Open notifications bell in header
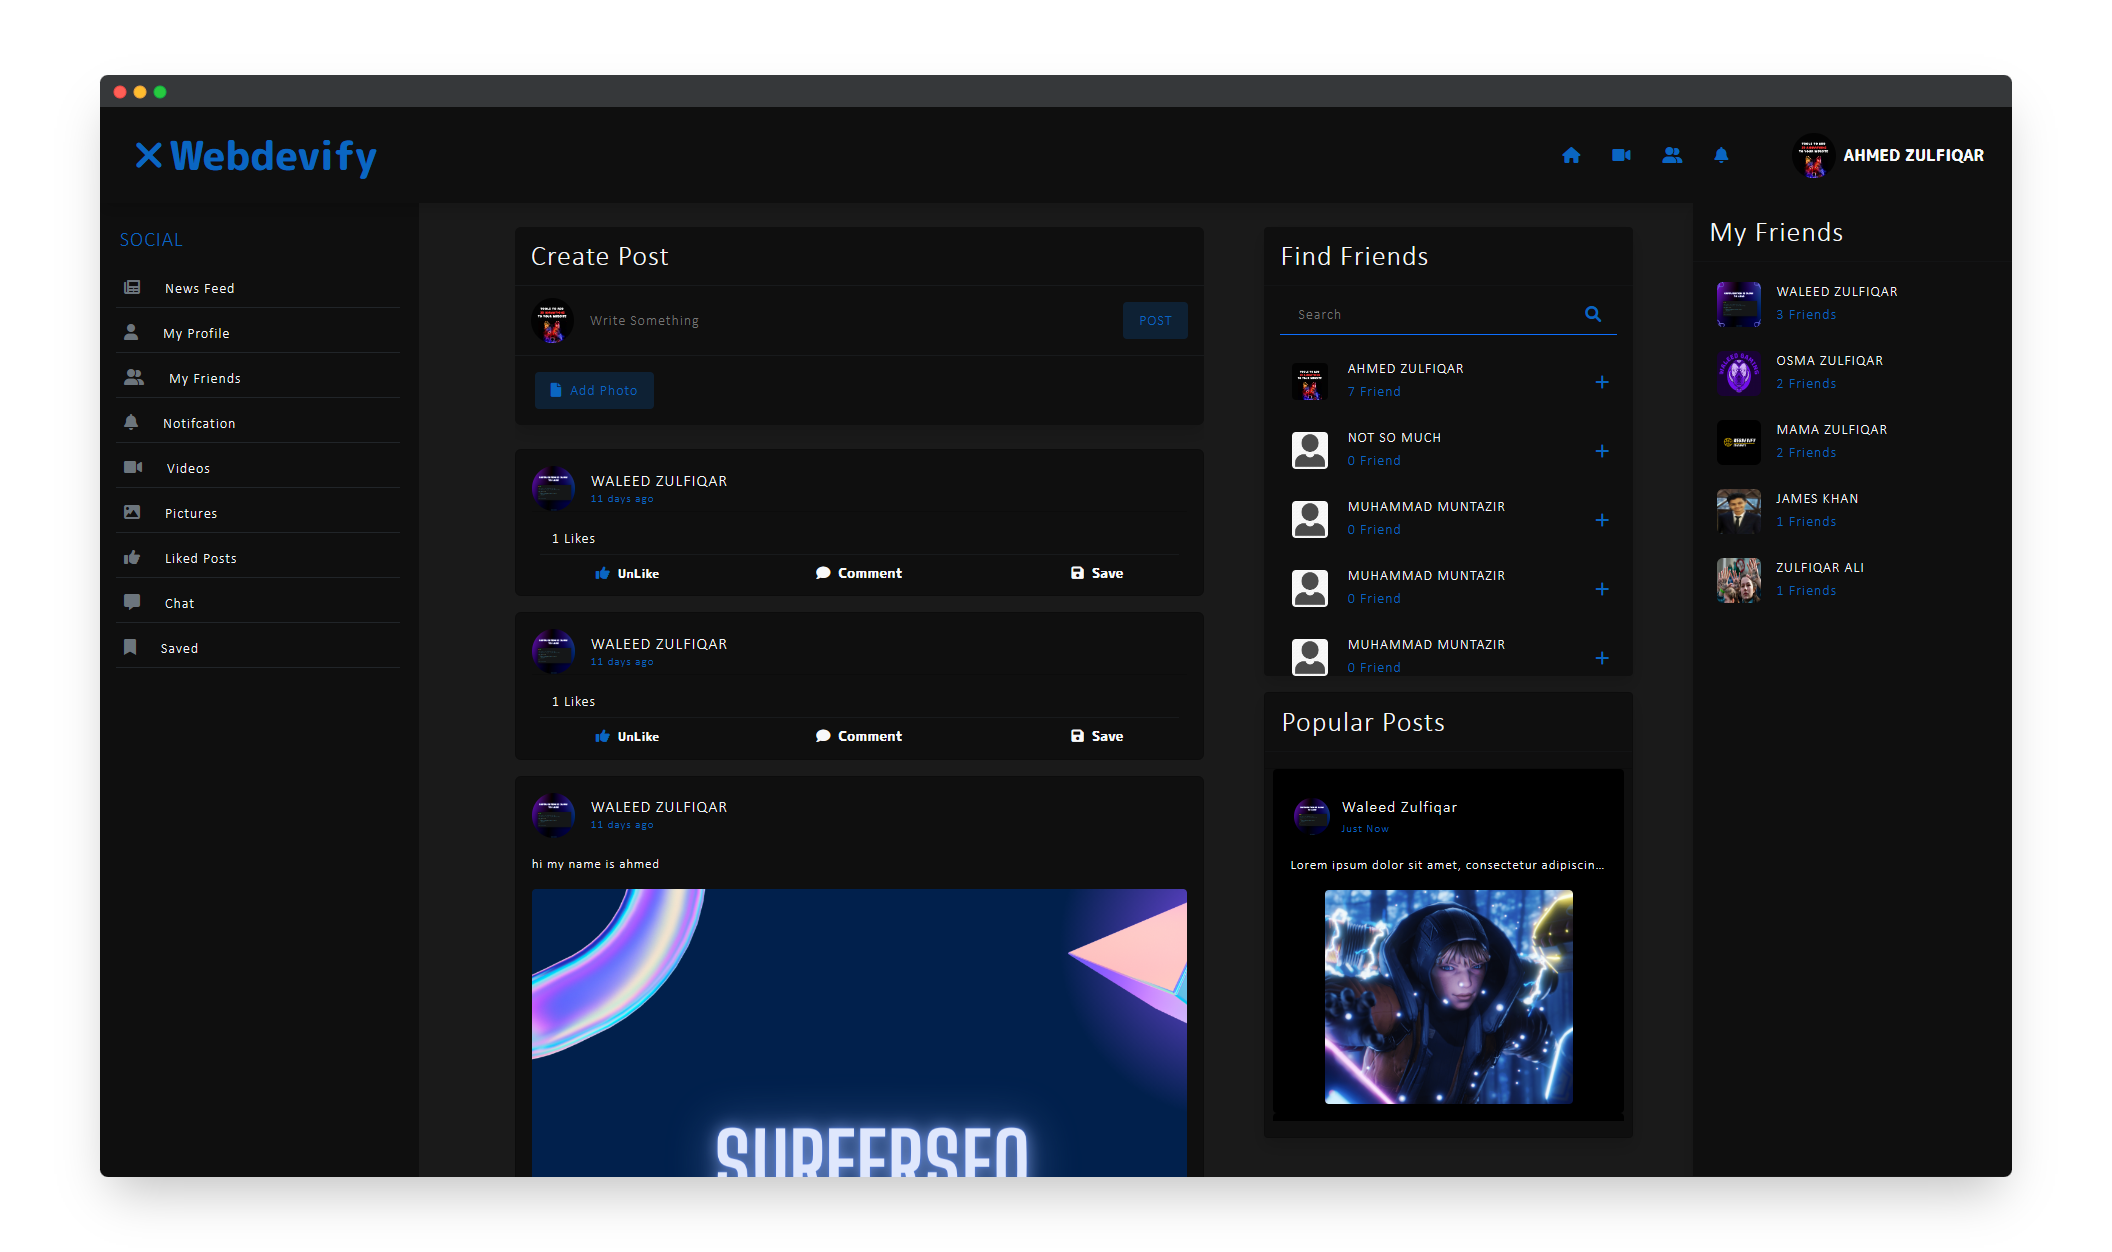The image size is (2112, 1252). click(1721, 155)
